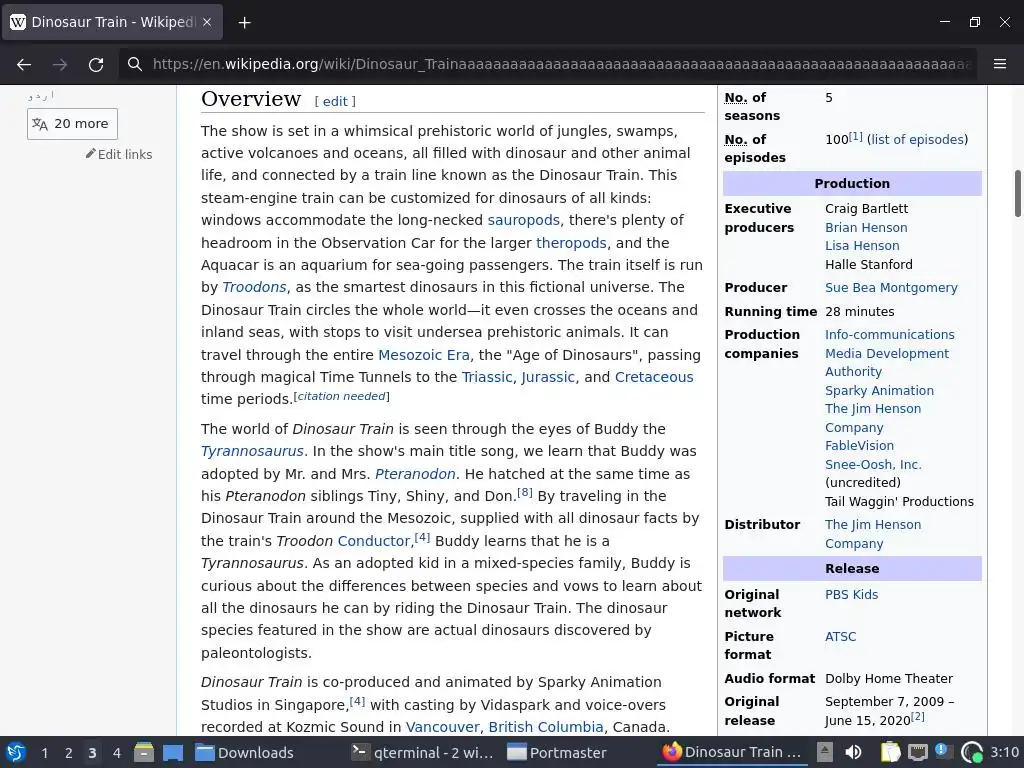Open the Tyrannosaurus link
1024x768 pixels.
click(x=252, y=451)
